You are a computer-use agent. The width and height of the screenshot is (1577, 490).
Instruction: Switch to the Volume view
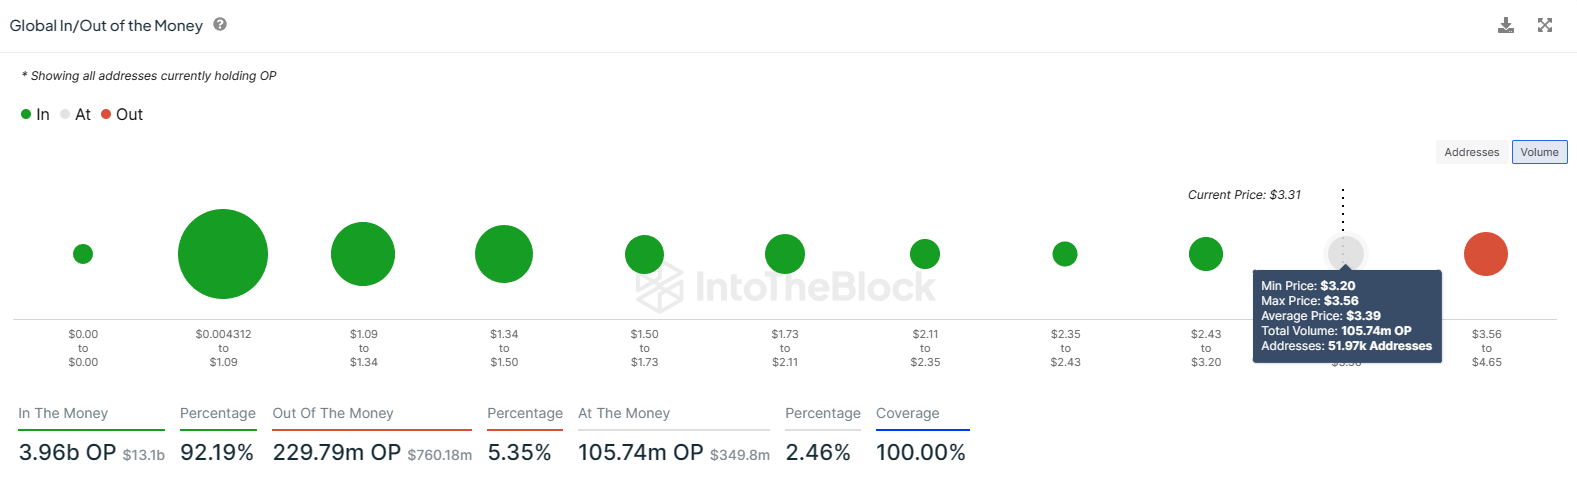(x=1539, y=152)
